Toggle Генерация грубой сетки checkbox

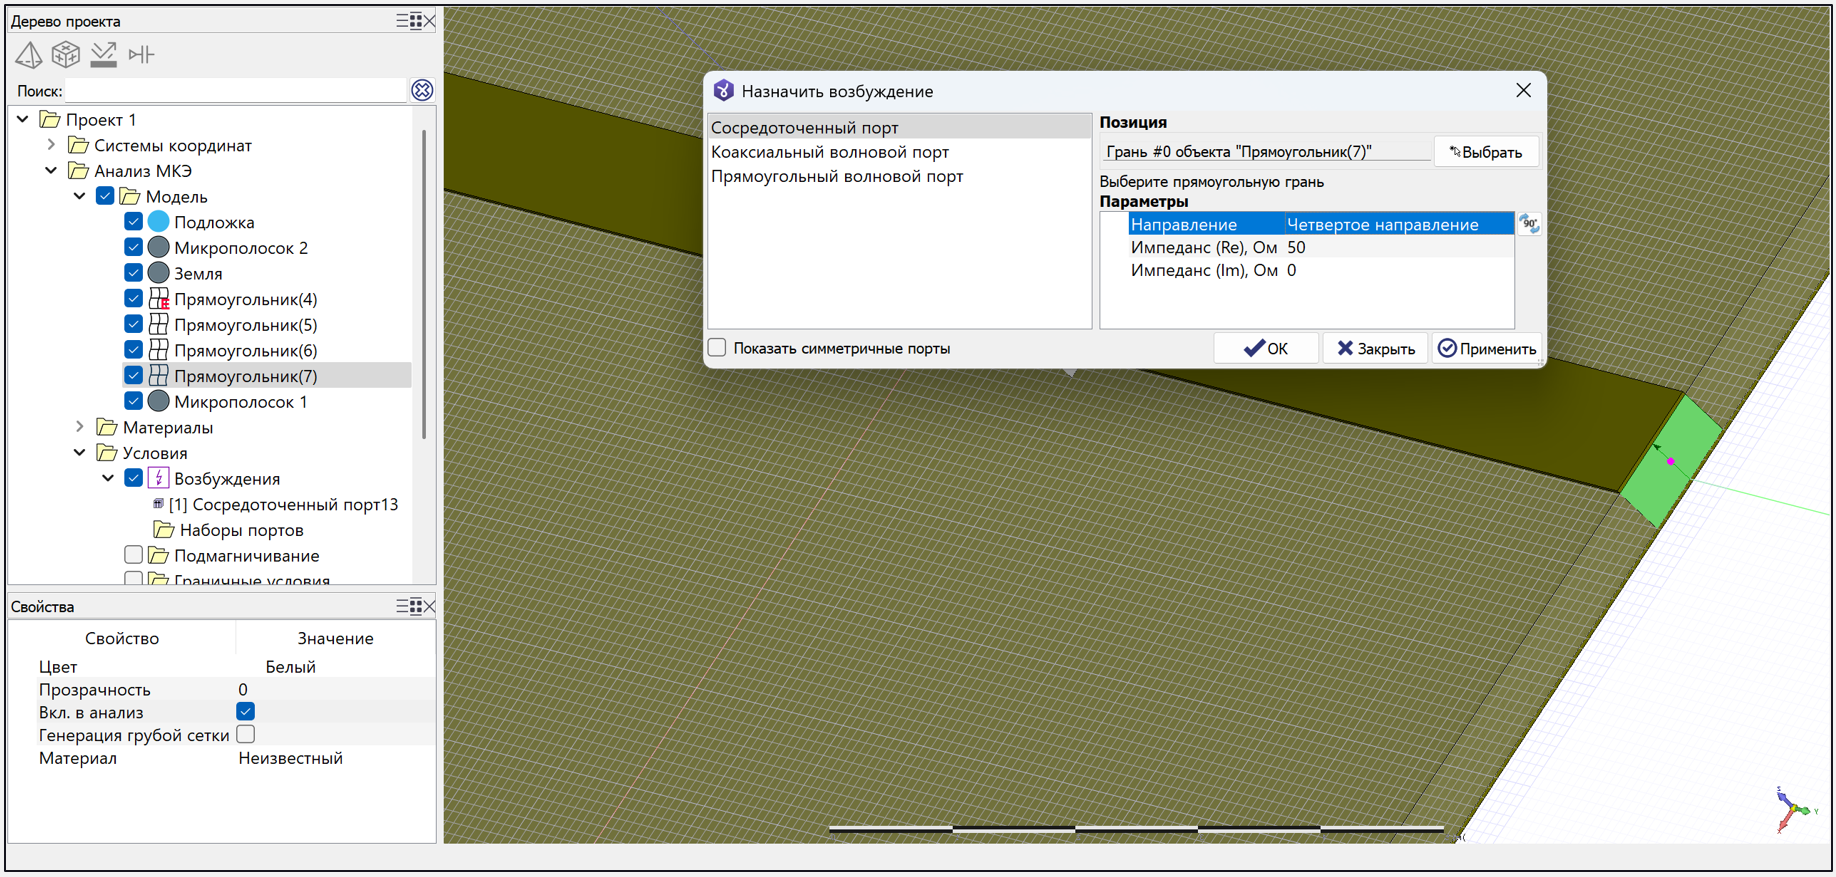tap(246, 735)
